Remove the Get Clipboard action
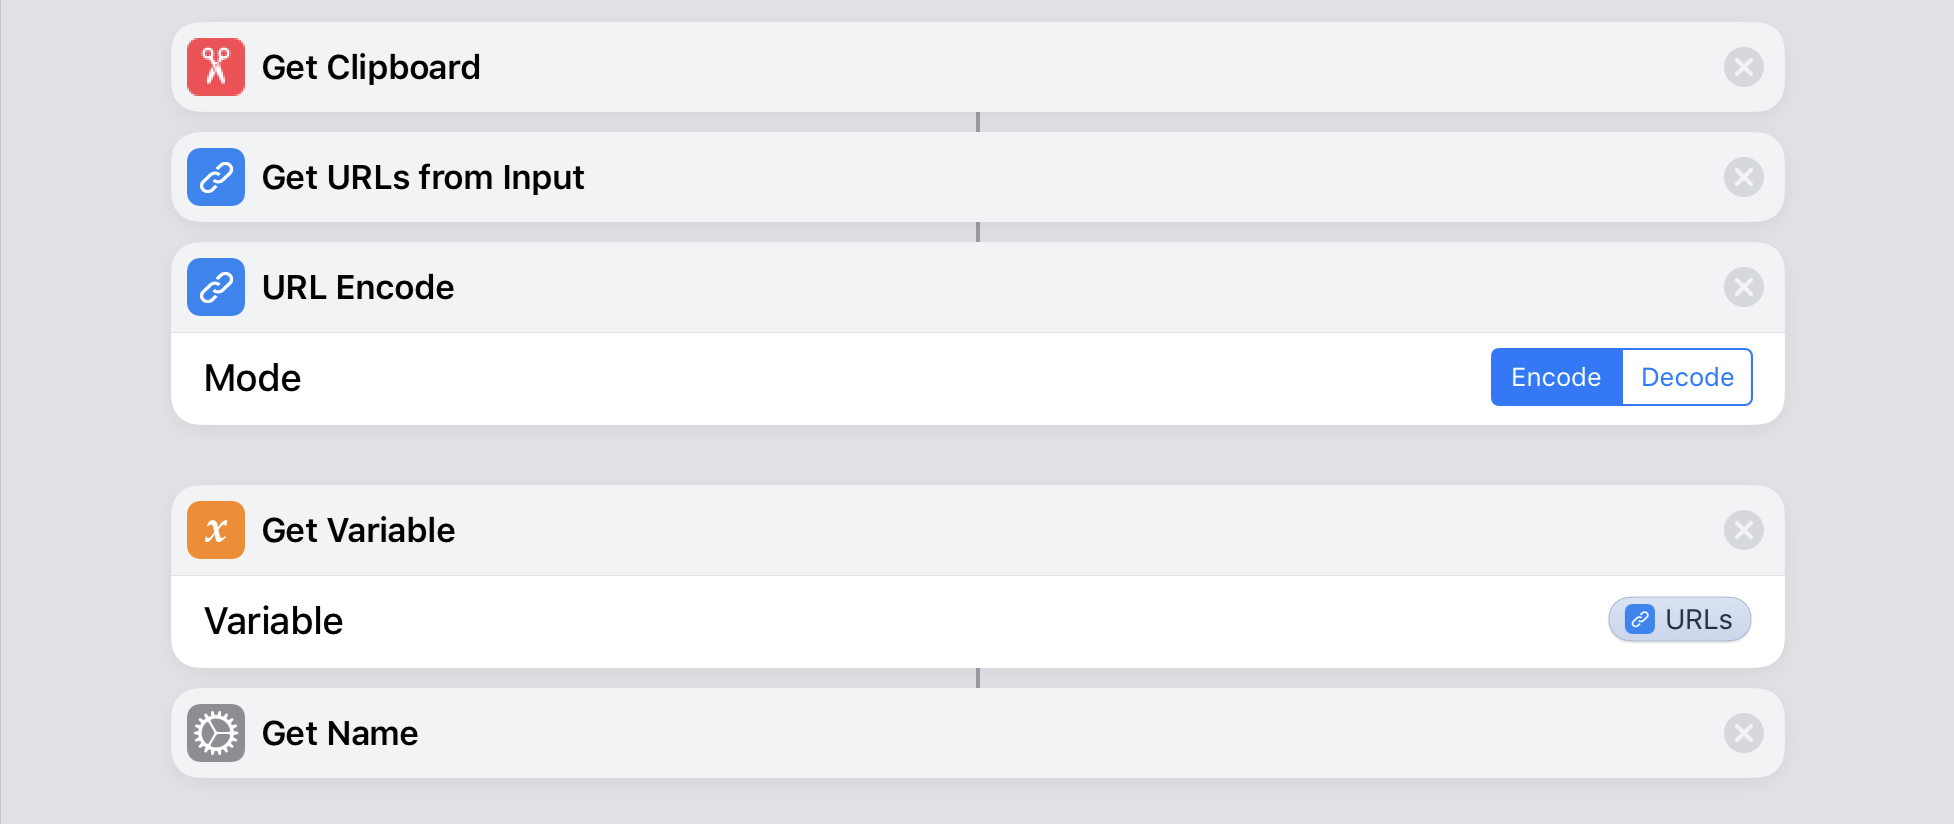1954x824 pixels. point(1743,67)
